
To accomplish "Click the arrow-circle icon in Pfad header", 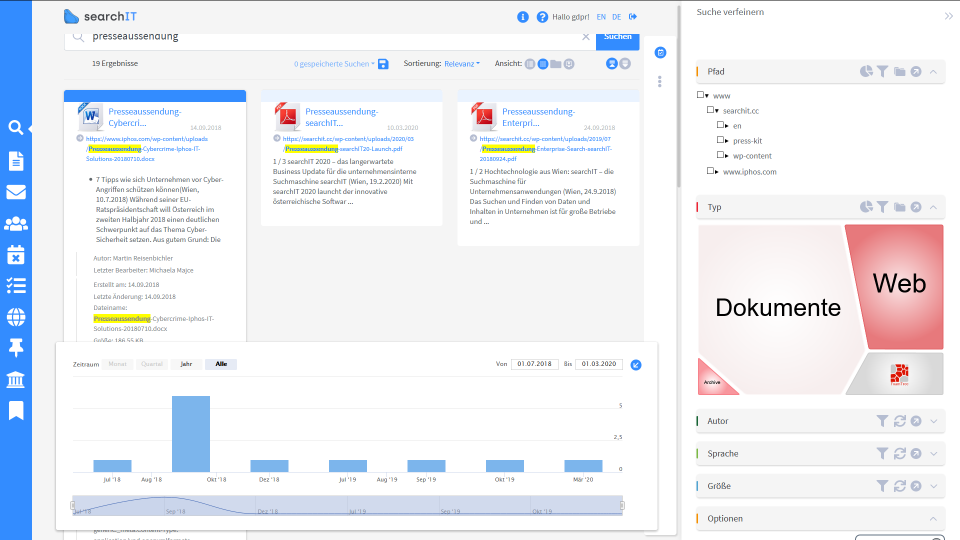I will [x=916, y=72].
